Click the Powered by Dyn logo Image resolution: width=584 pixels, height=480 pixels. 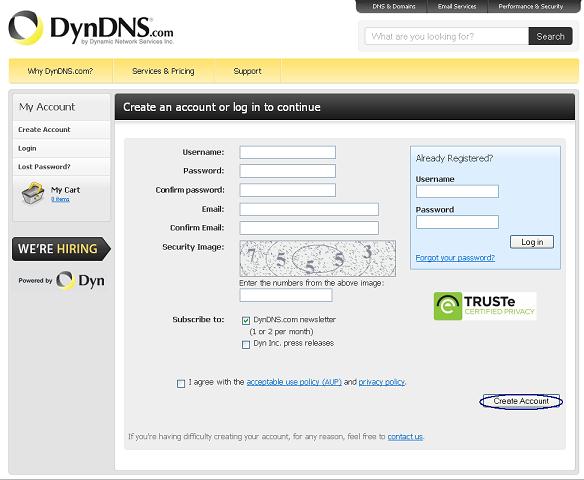[x=61, y=280]
